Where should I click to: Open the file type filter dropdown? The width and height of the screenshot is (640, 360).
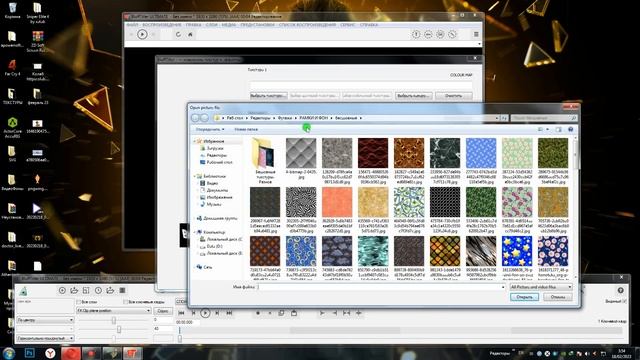(540, 287)
